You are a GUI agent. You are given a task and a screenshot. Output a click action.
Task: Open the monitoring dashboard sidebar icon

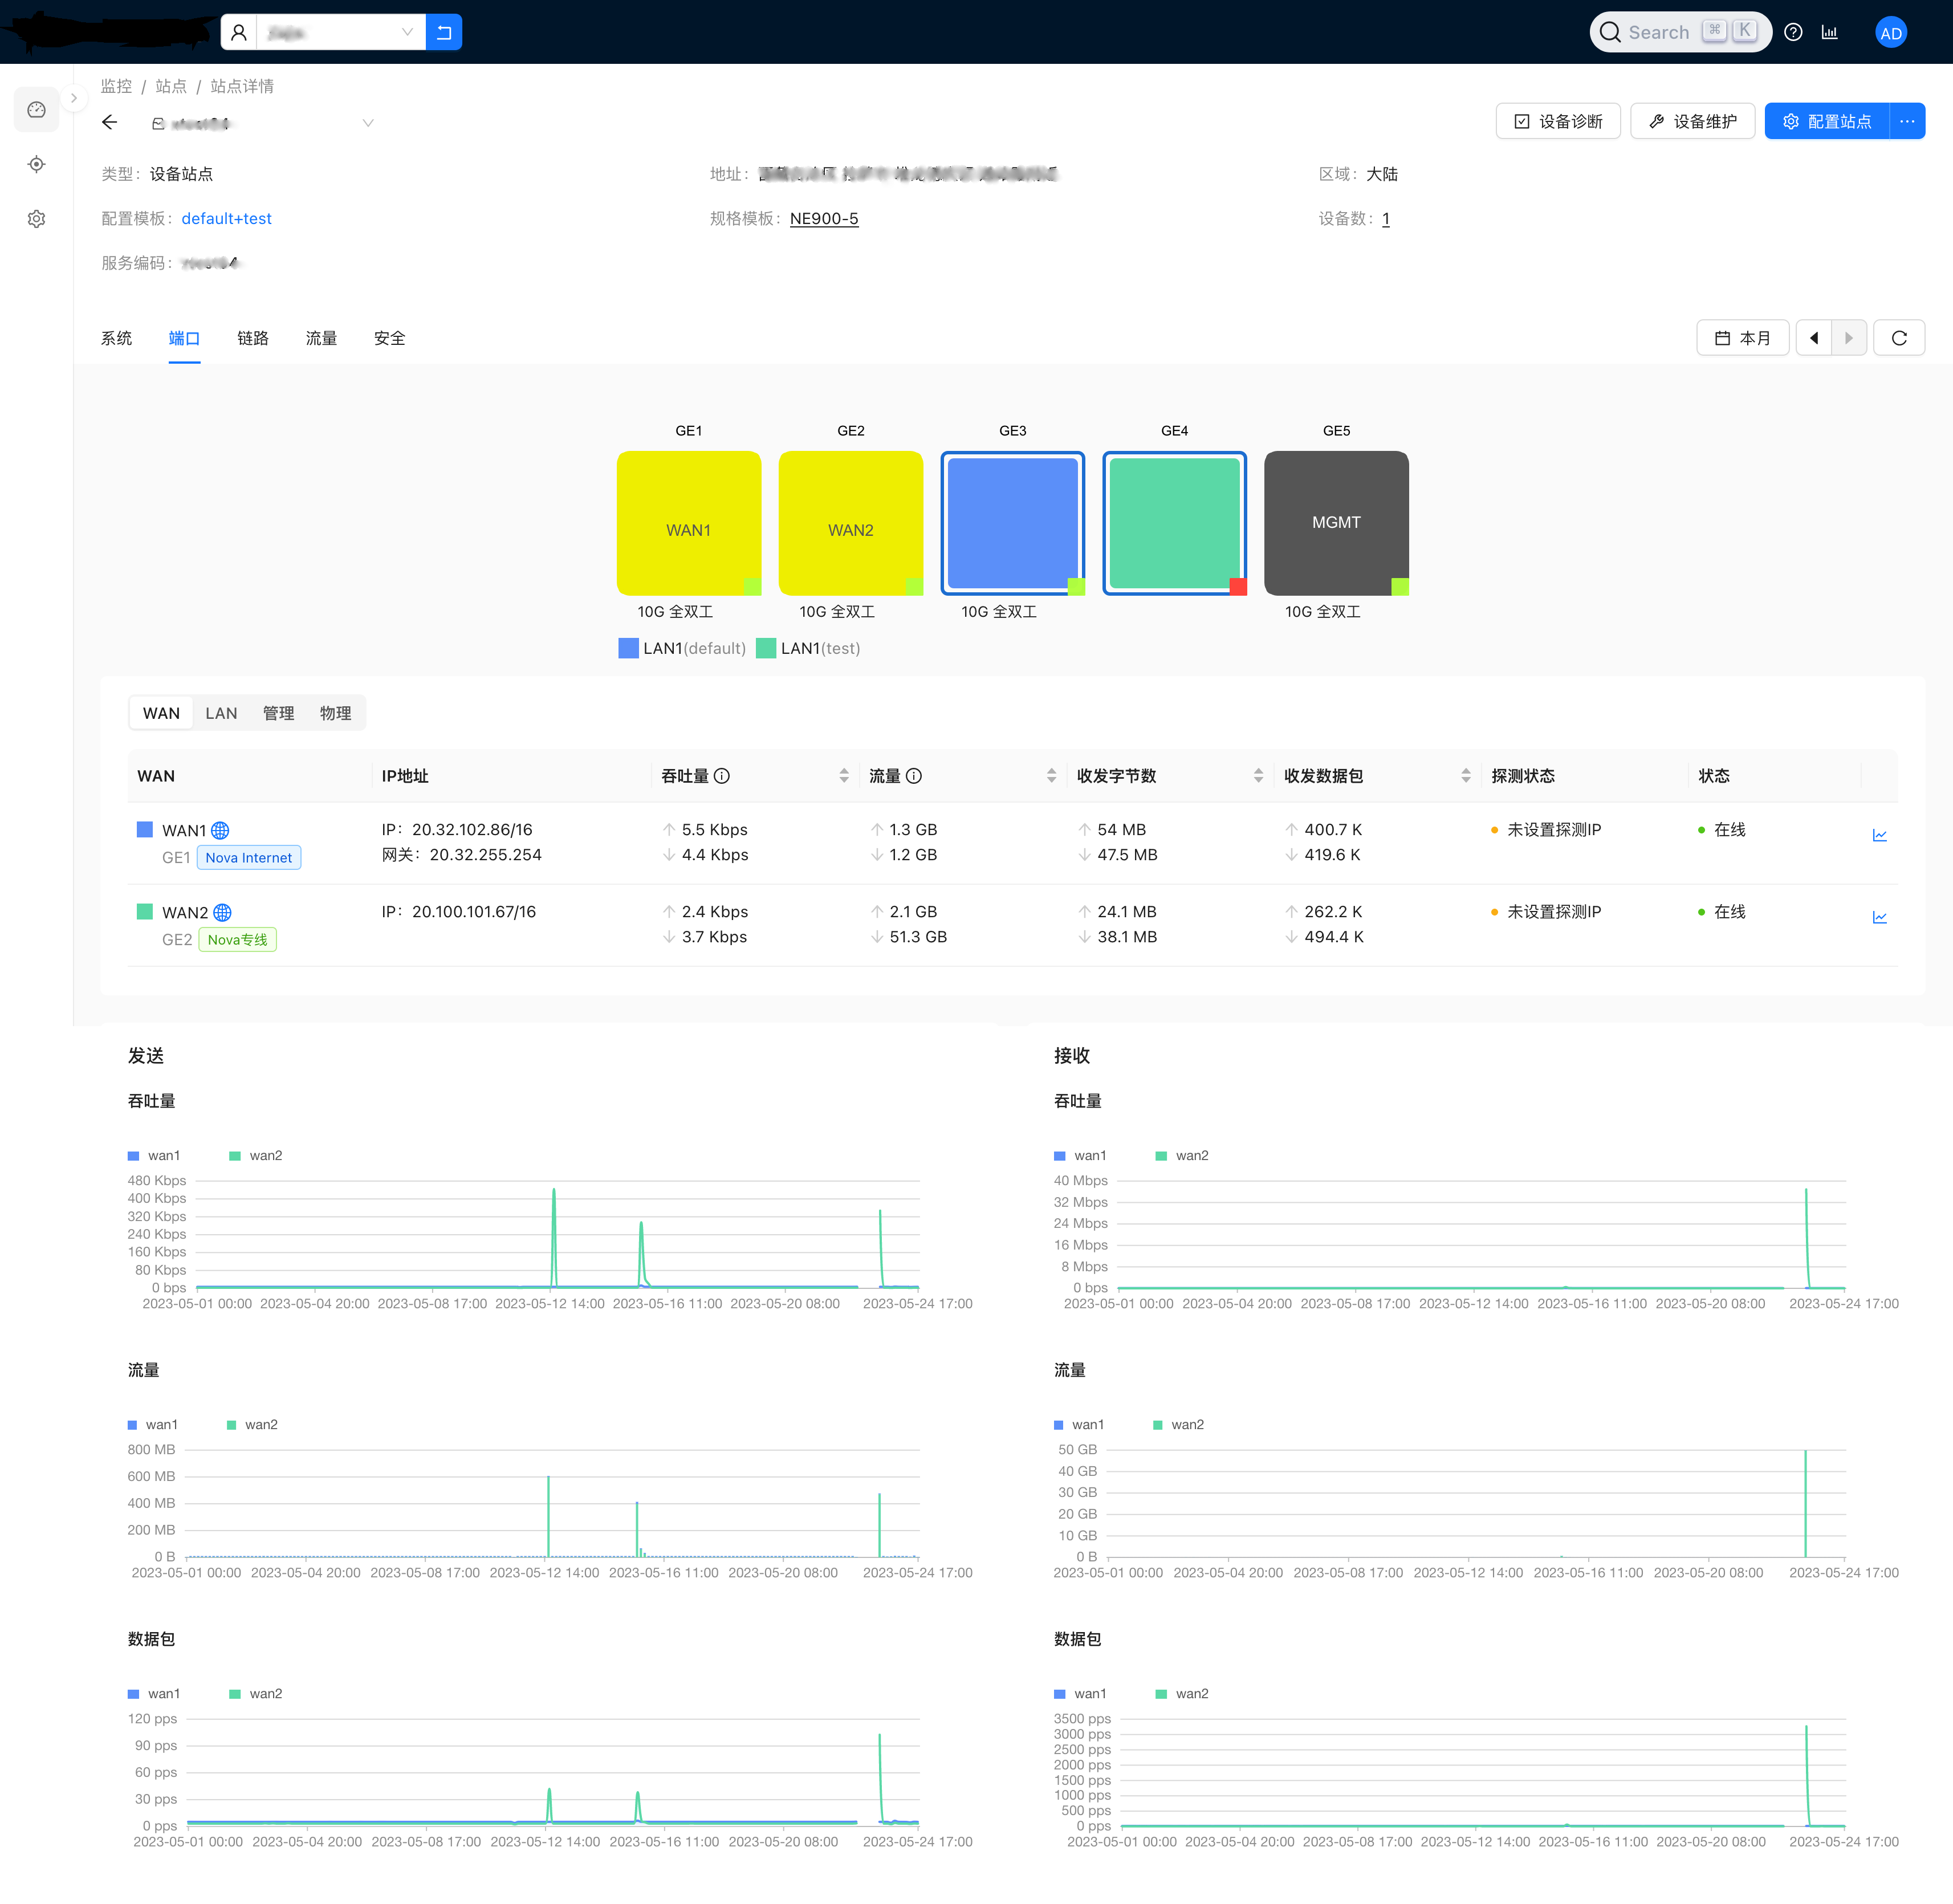tap(37, 110)
